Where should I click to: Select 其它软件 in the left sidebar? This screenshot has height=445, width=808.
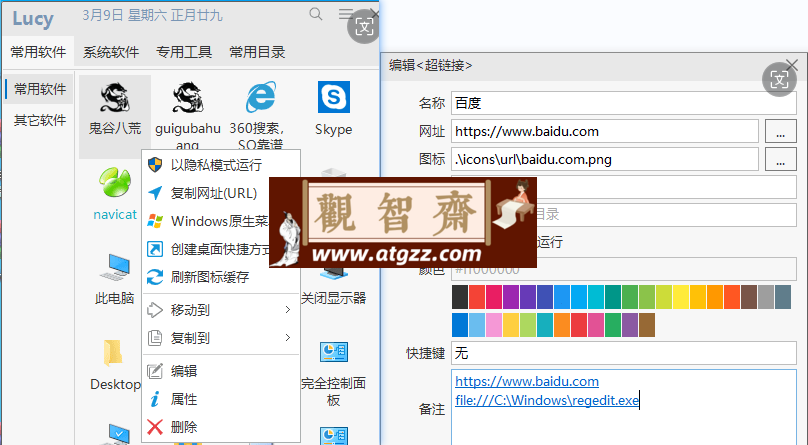[x=40, y=120]
